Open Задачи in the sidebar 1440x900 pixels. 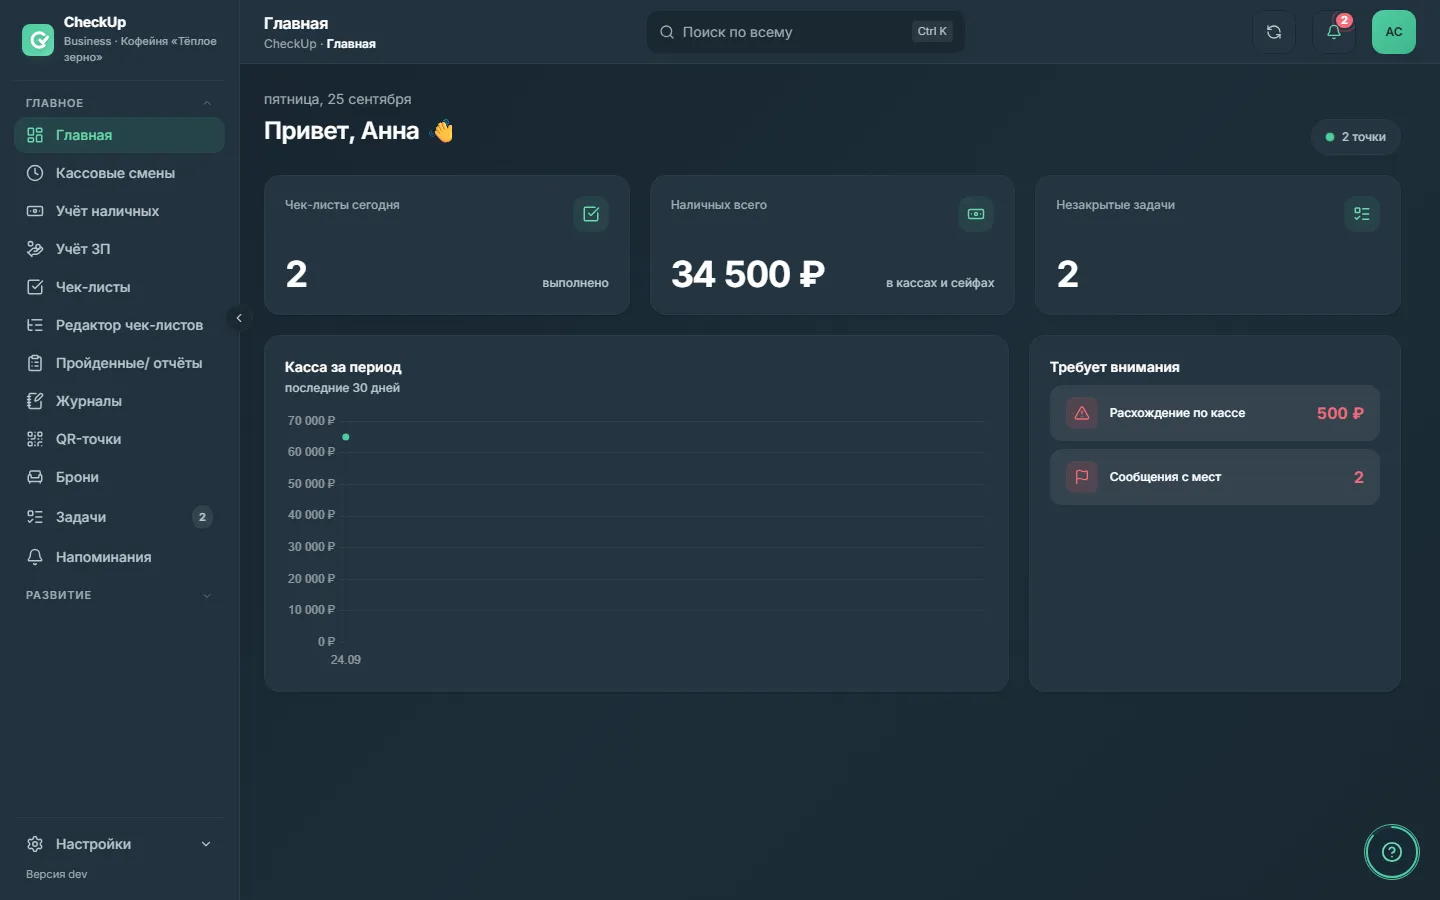pyautogui.click(x=119, y=517)
